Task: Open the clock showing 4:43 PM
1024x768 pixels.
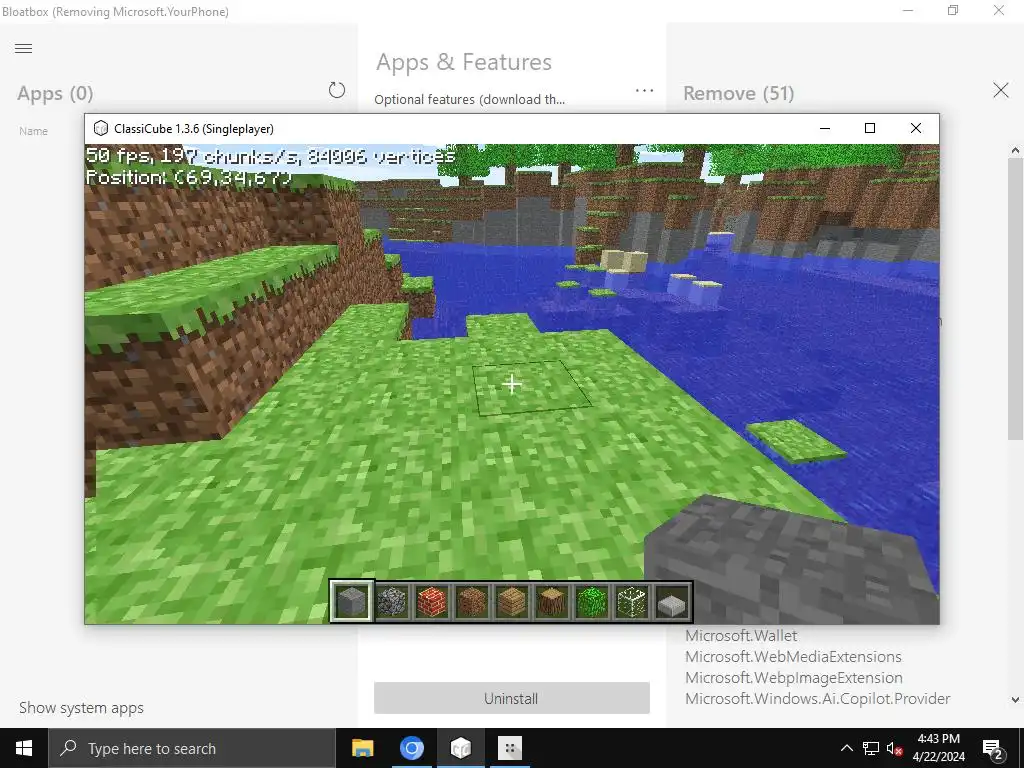Action: [938, 748]
